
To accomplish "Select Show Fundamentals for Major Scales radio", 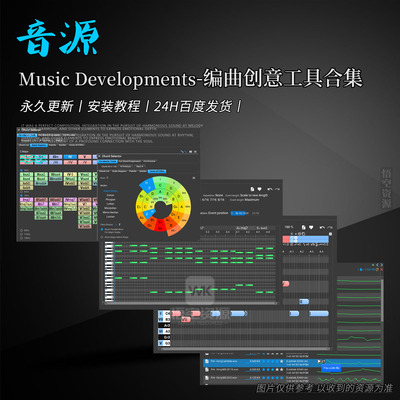I will click(102, 230).
